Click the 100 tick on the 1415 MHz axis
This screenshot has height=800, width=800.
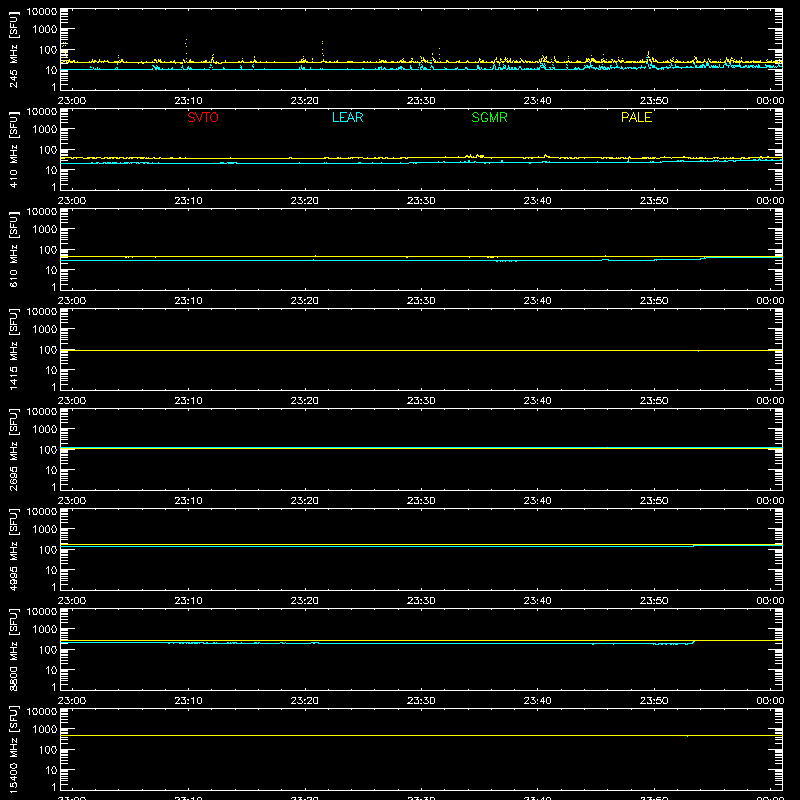(x=48, y=350)
